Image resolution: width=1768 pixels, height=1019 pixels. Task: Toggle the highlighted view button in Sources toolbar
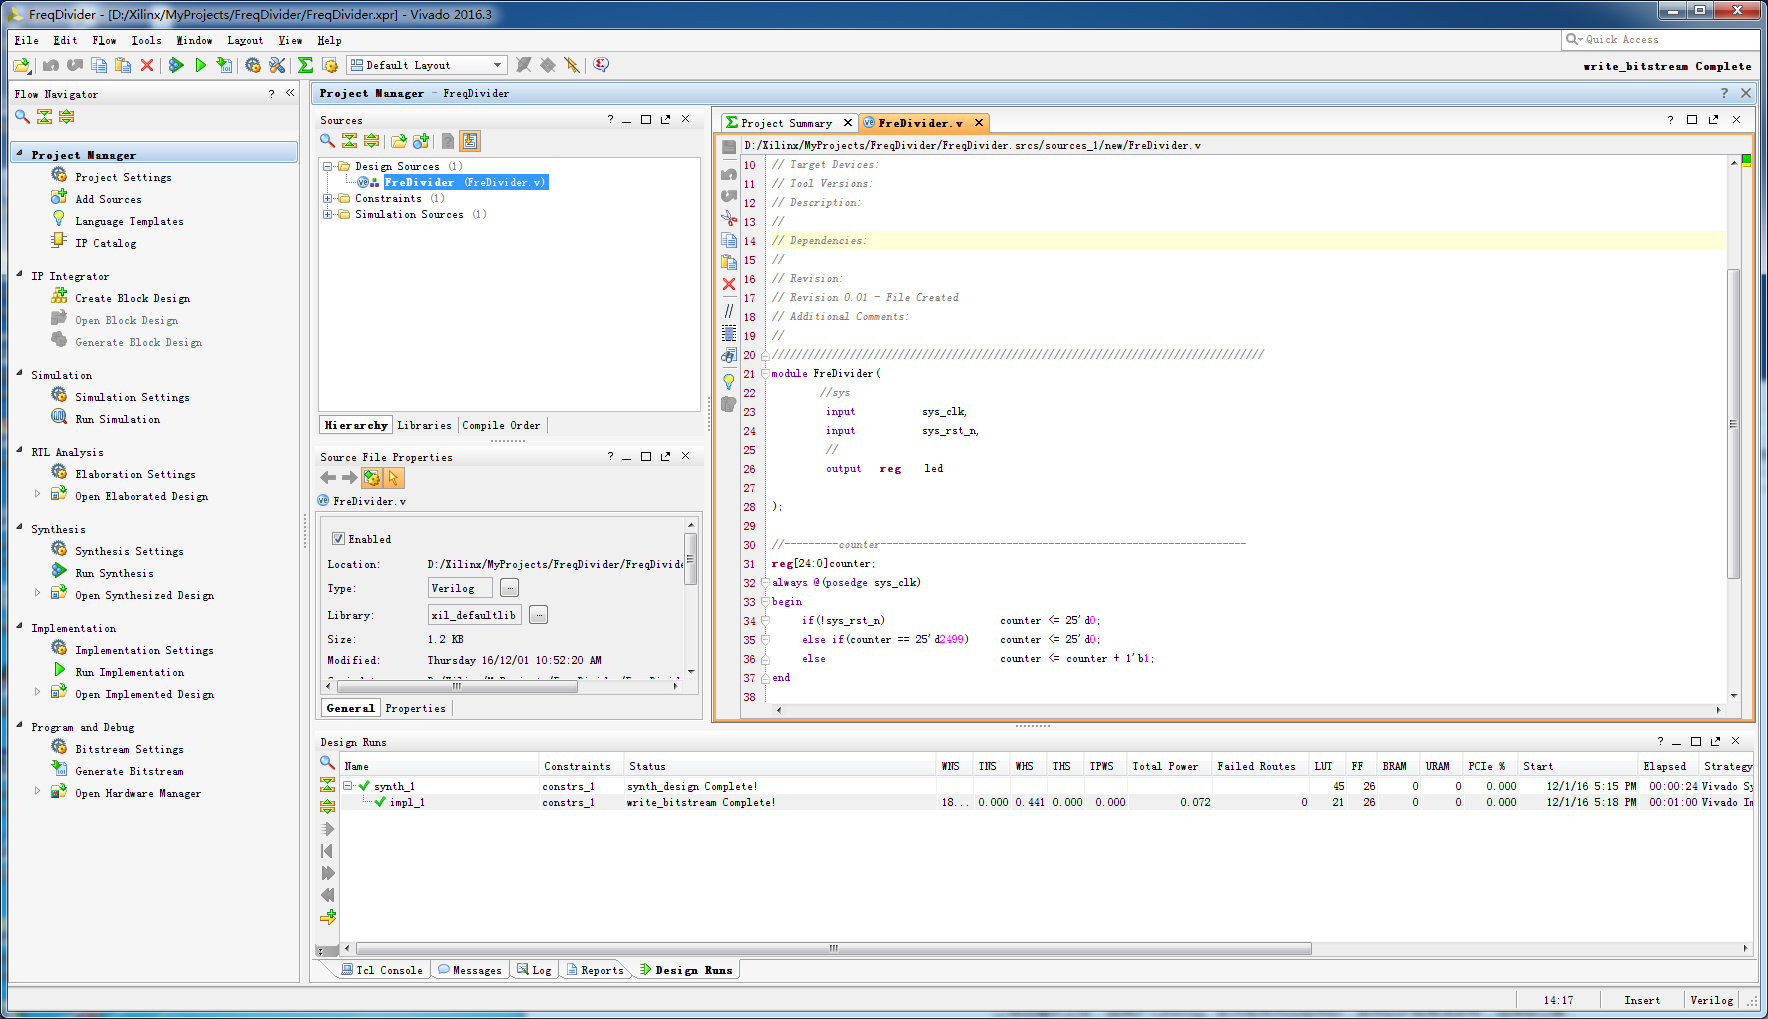pyautogui.click(x=470, y=141)
